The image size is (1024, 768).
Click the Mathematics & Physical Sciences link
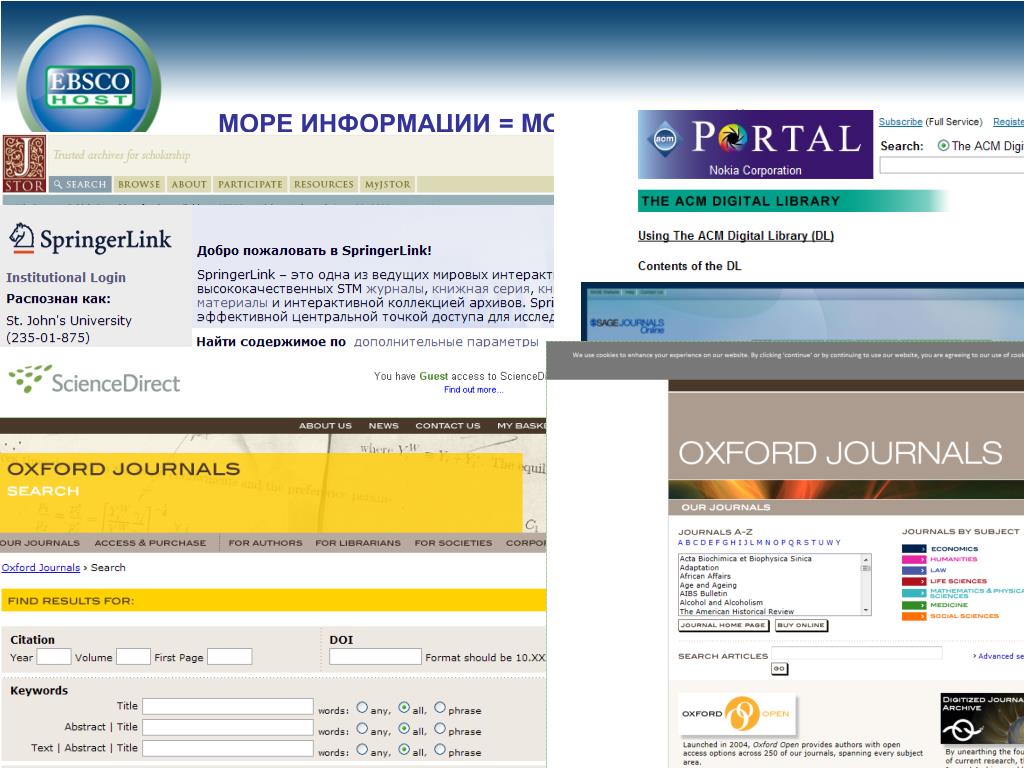pyautogui.click(x=976, y=593)
